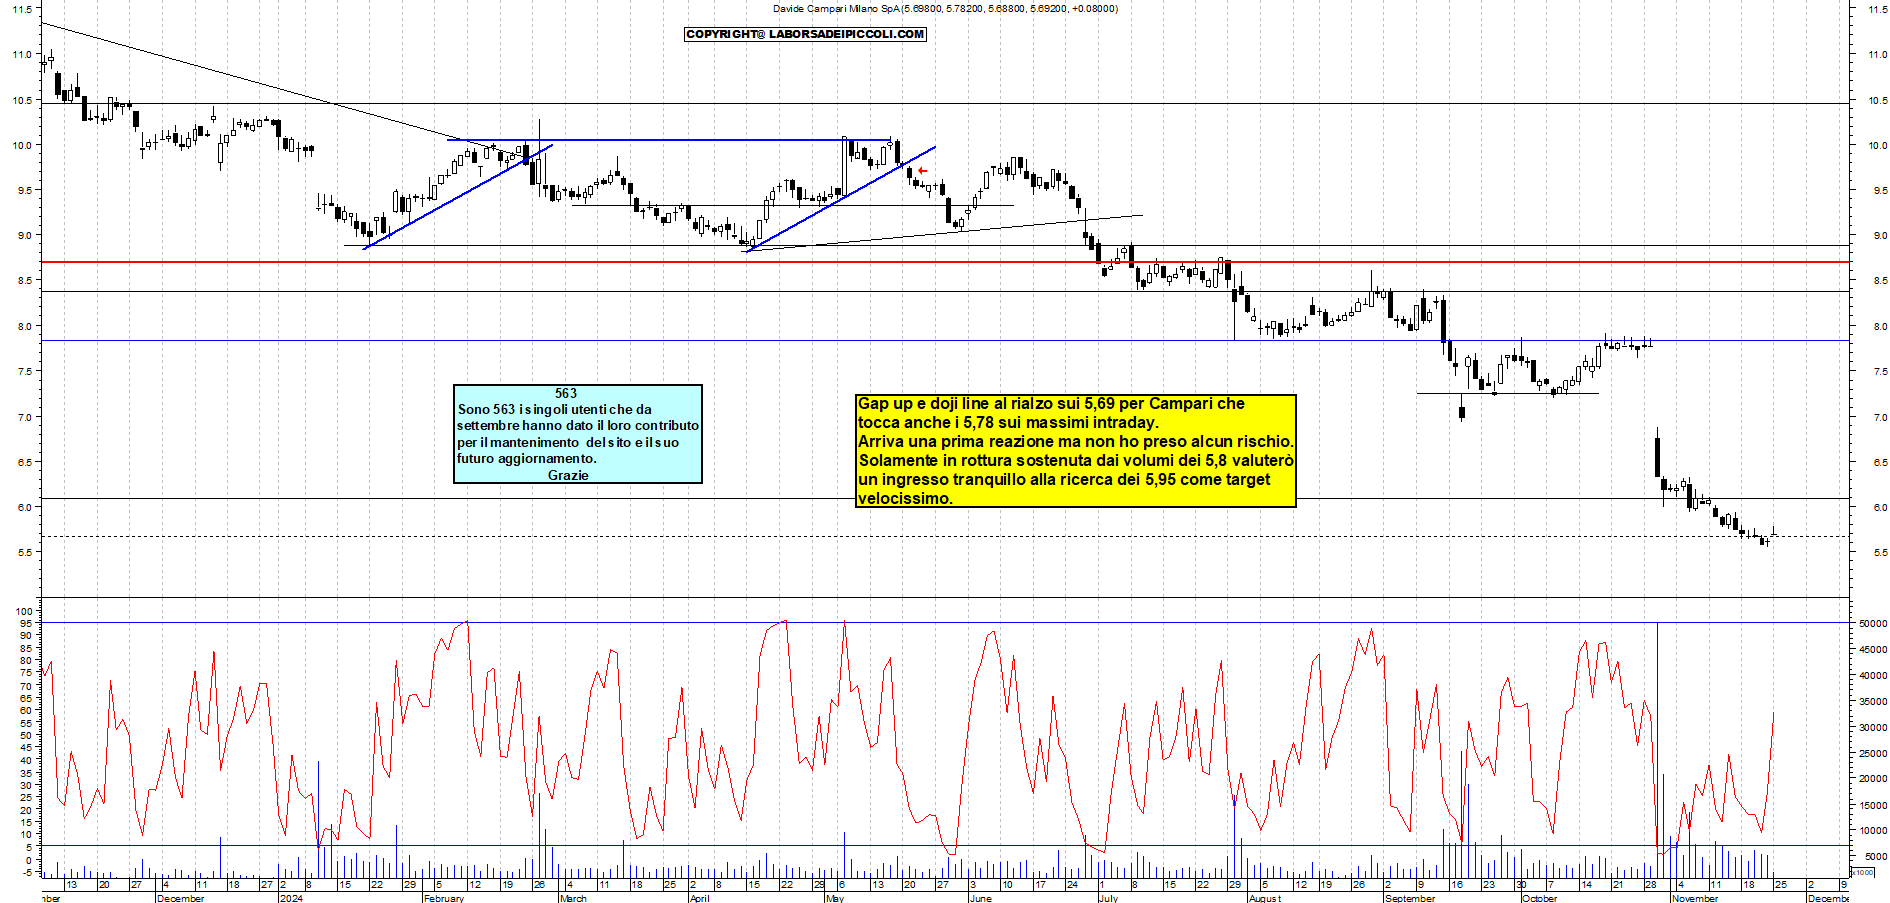Click the '50000' volume scale label

pos(1873,623)
